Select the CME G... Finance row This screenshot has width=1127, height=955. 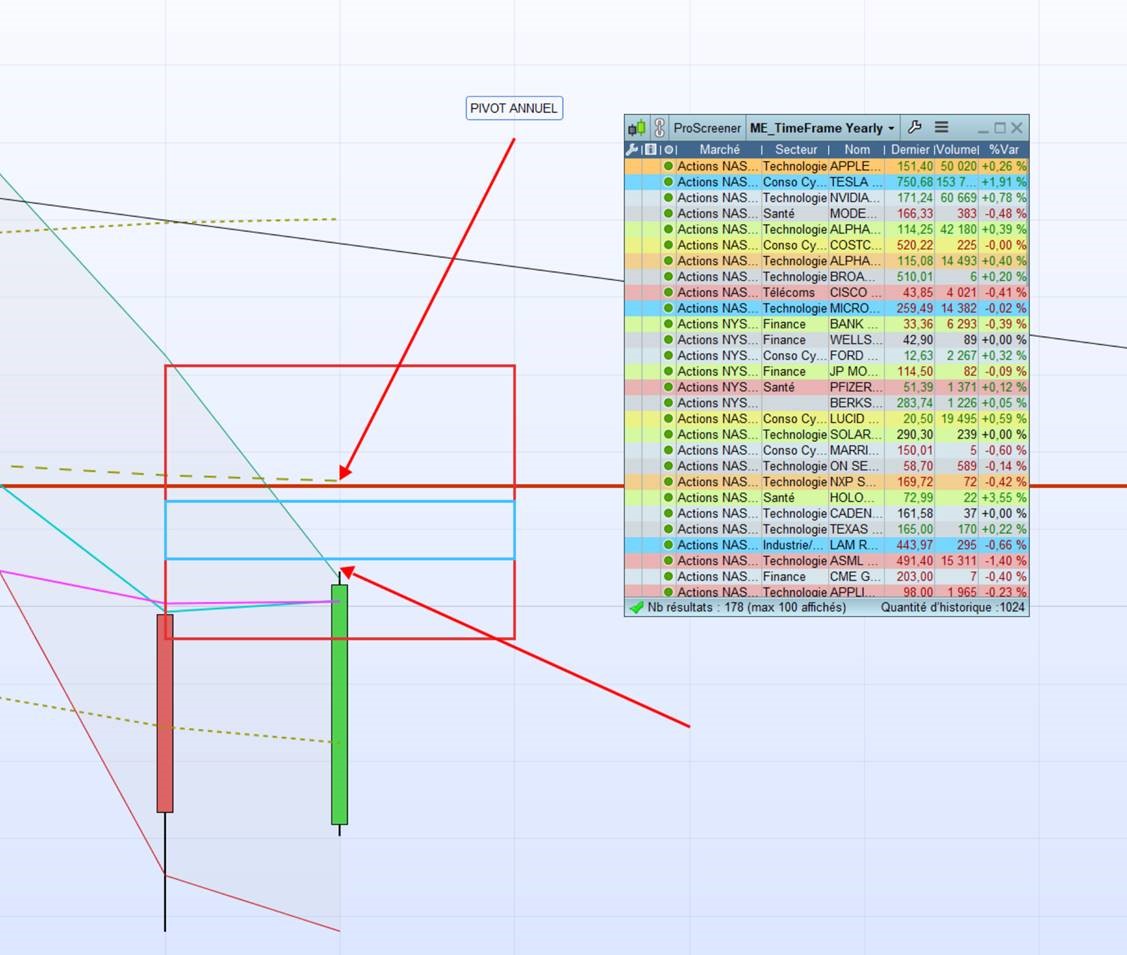(827, 577)
